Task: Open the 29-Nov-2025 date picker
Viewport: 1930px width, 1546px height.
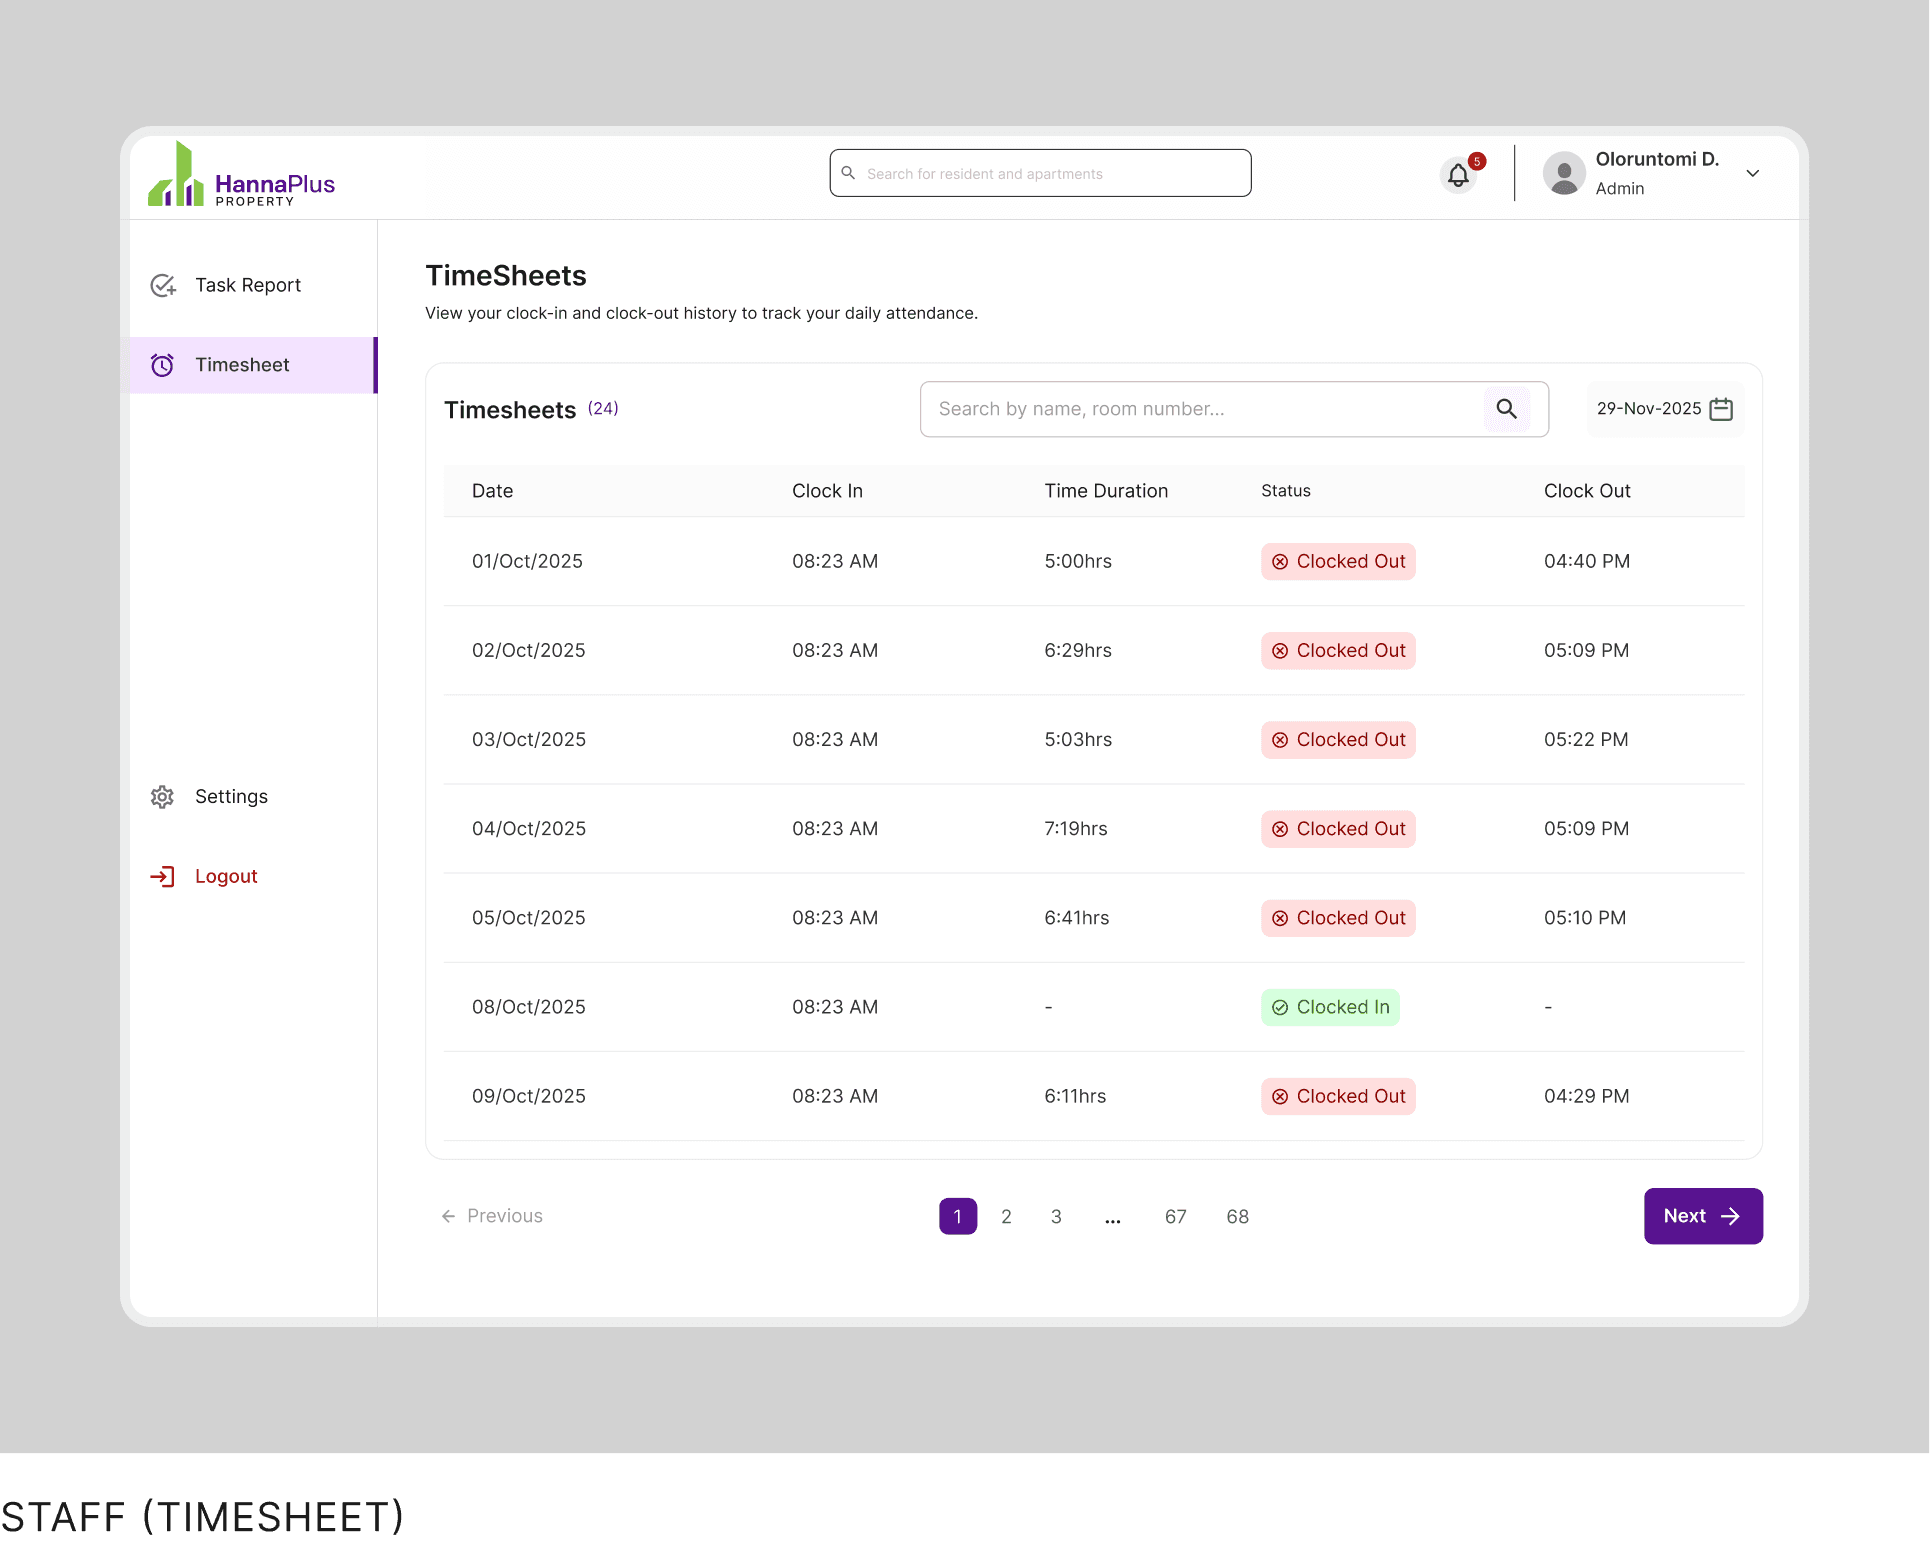Action: [x=1649, y=409]
